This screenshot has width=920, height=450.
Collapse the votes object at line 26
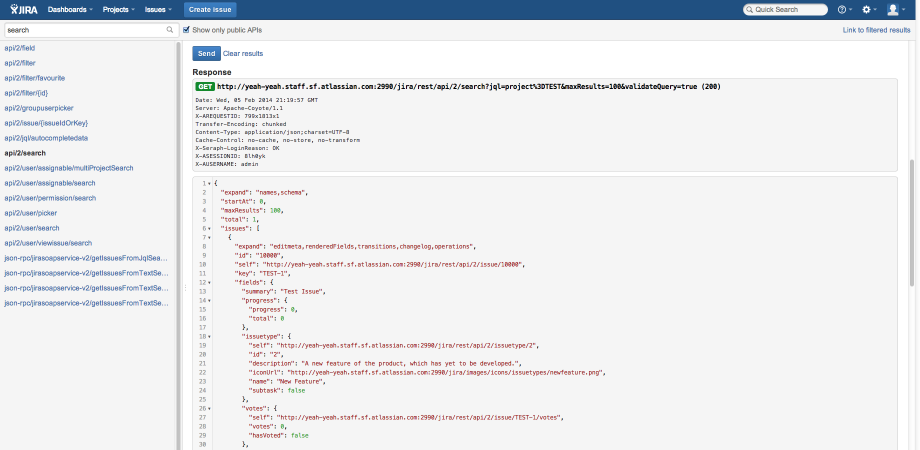[x=209, y=408]
